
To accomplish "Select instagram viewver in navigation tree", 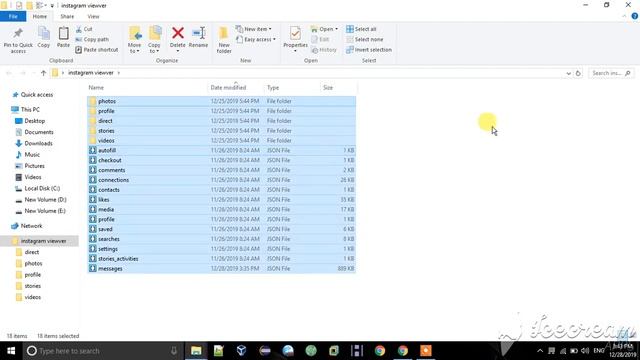I will point(43,241).
